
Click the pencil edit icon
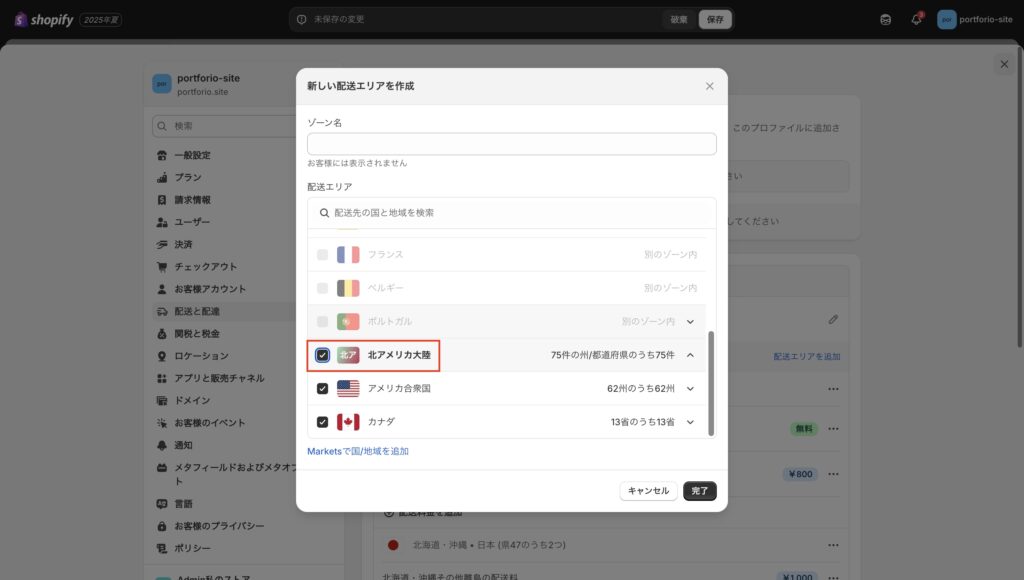point(833,319)
